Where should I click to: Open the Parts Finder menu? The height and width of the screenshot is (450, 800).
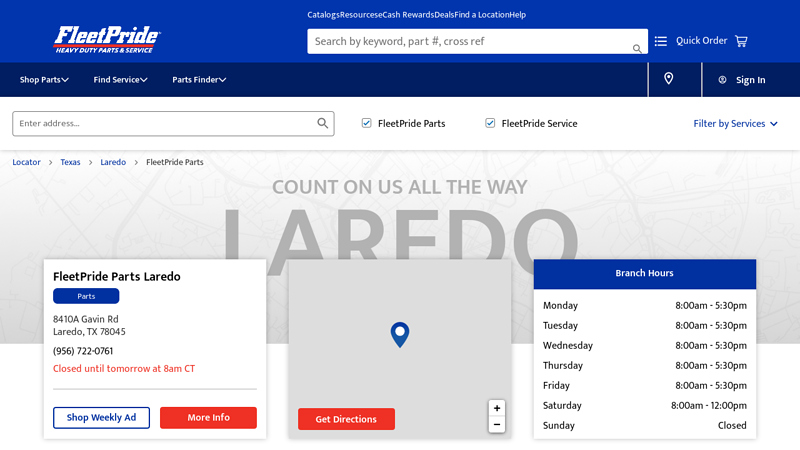(x=199, y=80)
